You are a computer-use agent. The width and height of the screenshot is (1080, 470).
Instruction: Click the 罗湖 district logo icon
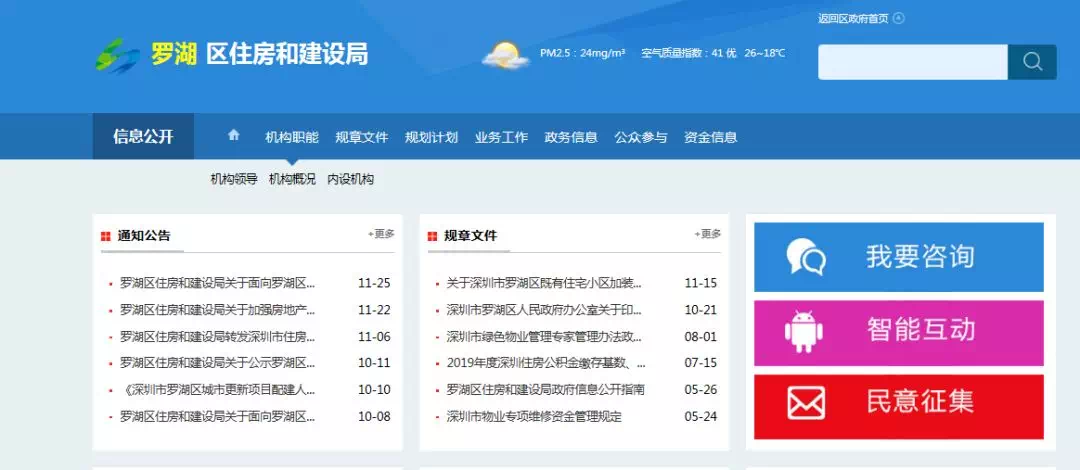coord(118,55)
